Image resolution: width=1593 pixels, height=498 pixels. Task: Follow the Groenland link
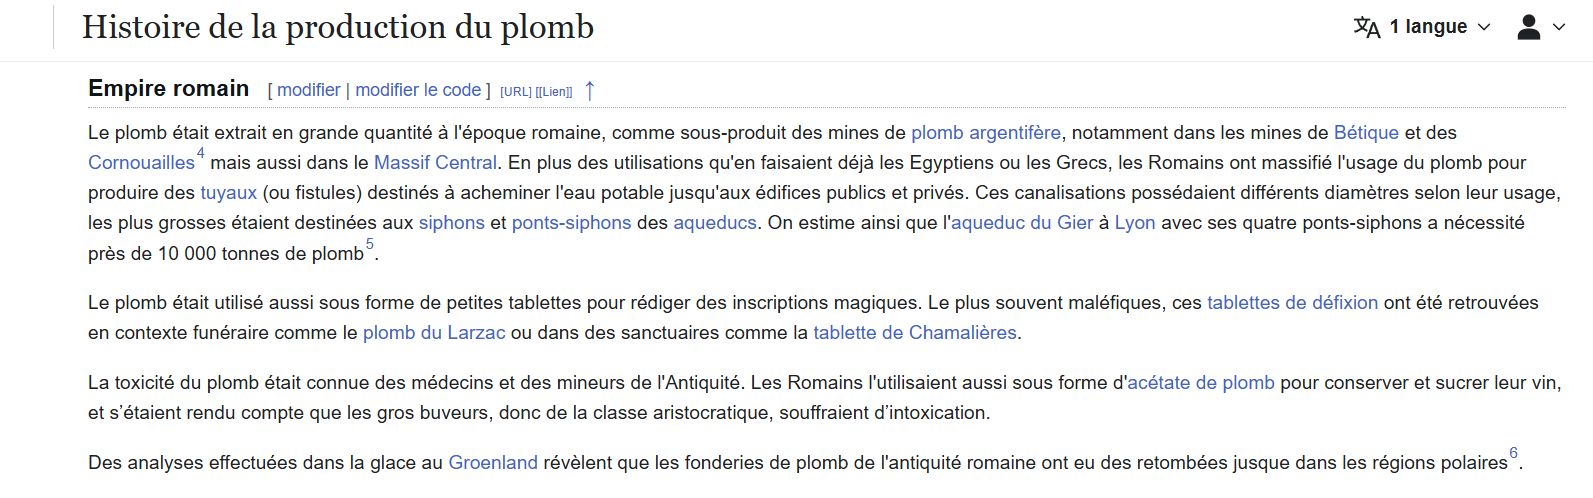493,463
